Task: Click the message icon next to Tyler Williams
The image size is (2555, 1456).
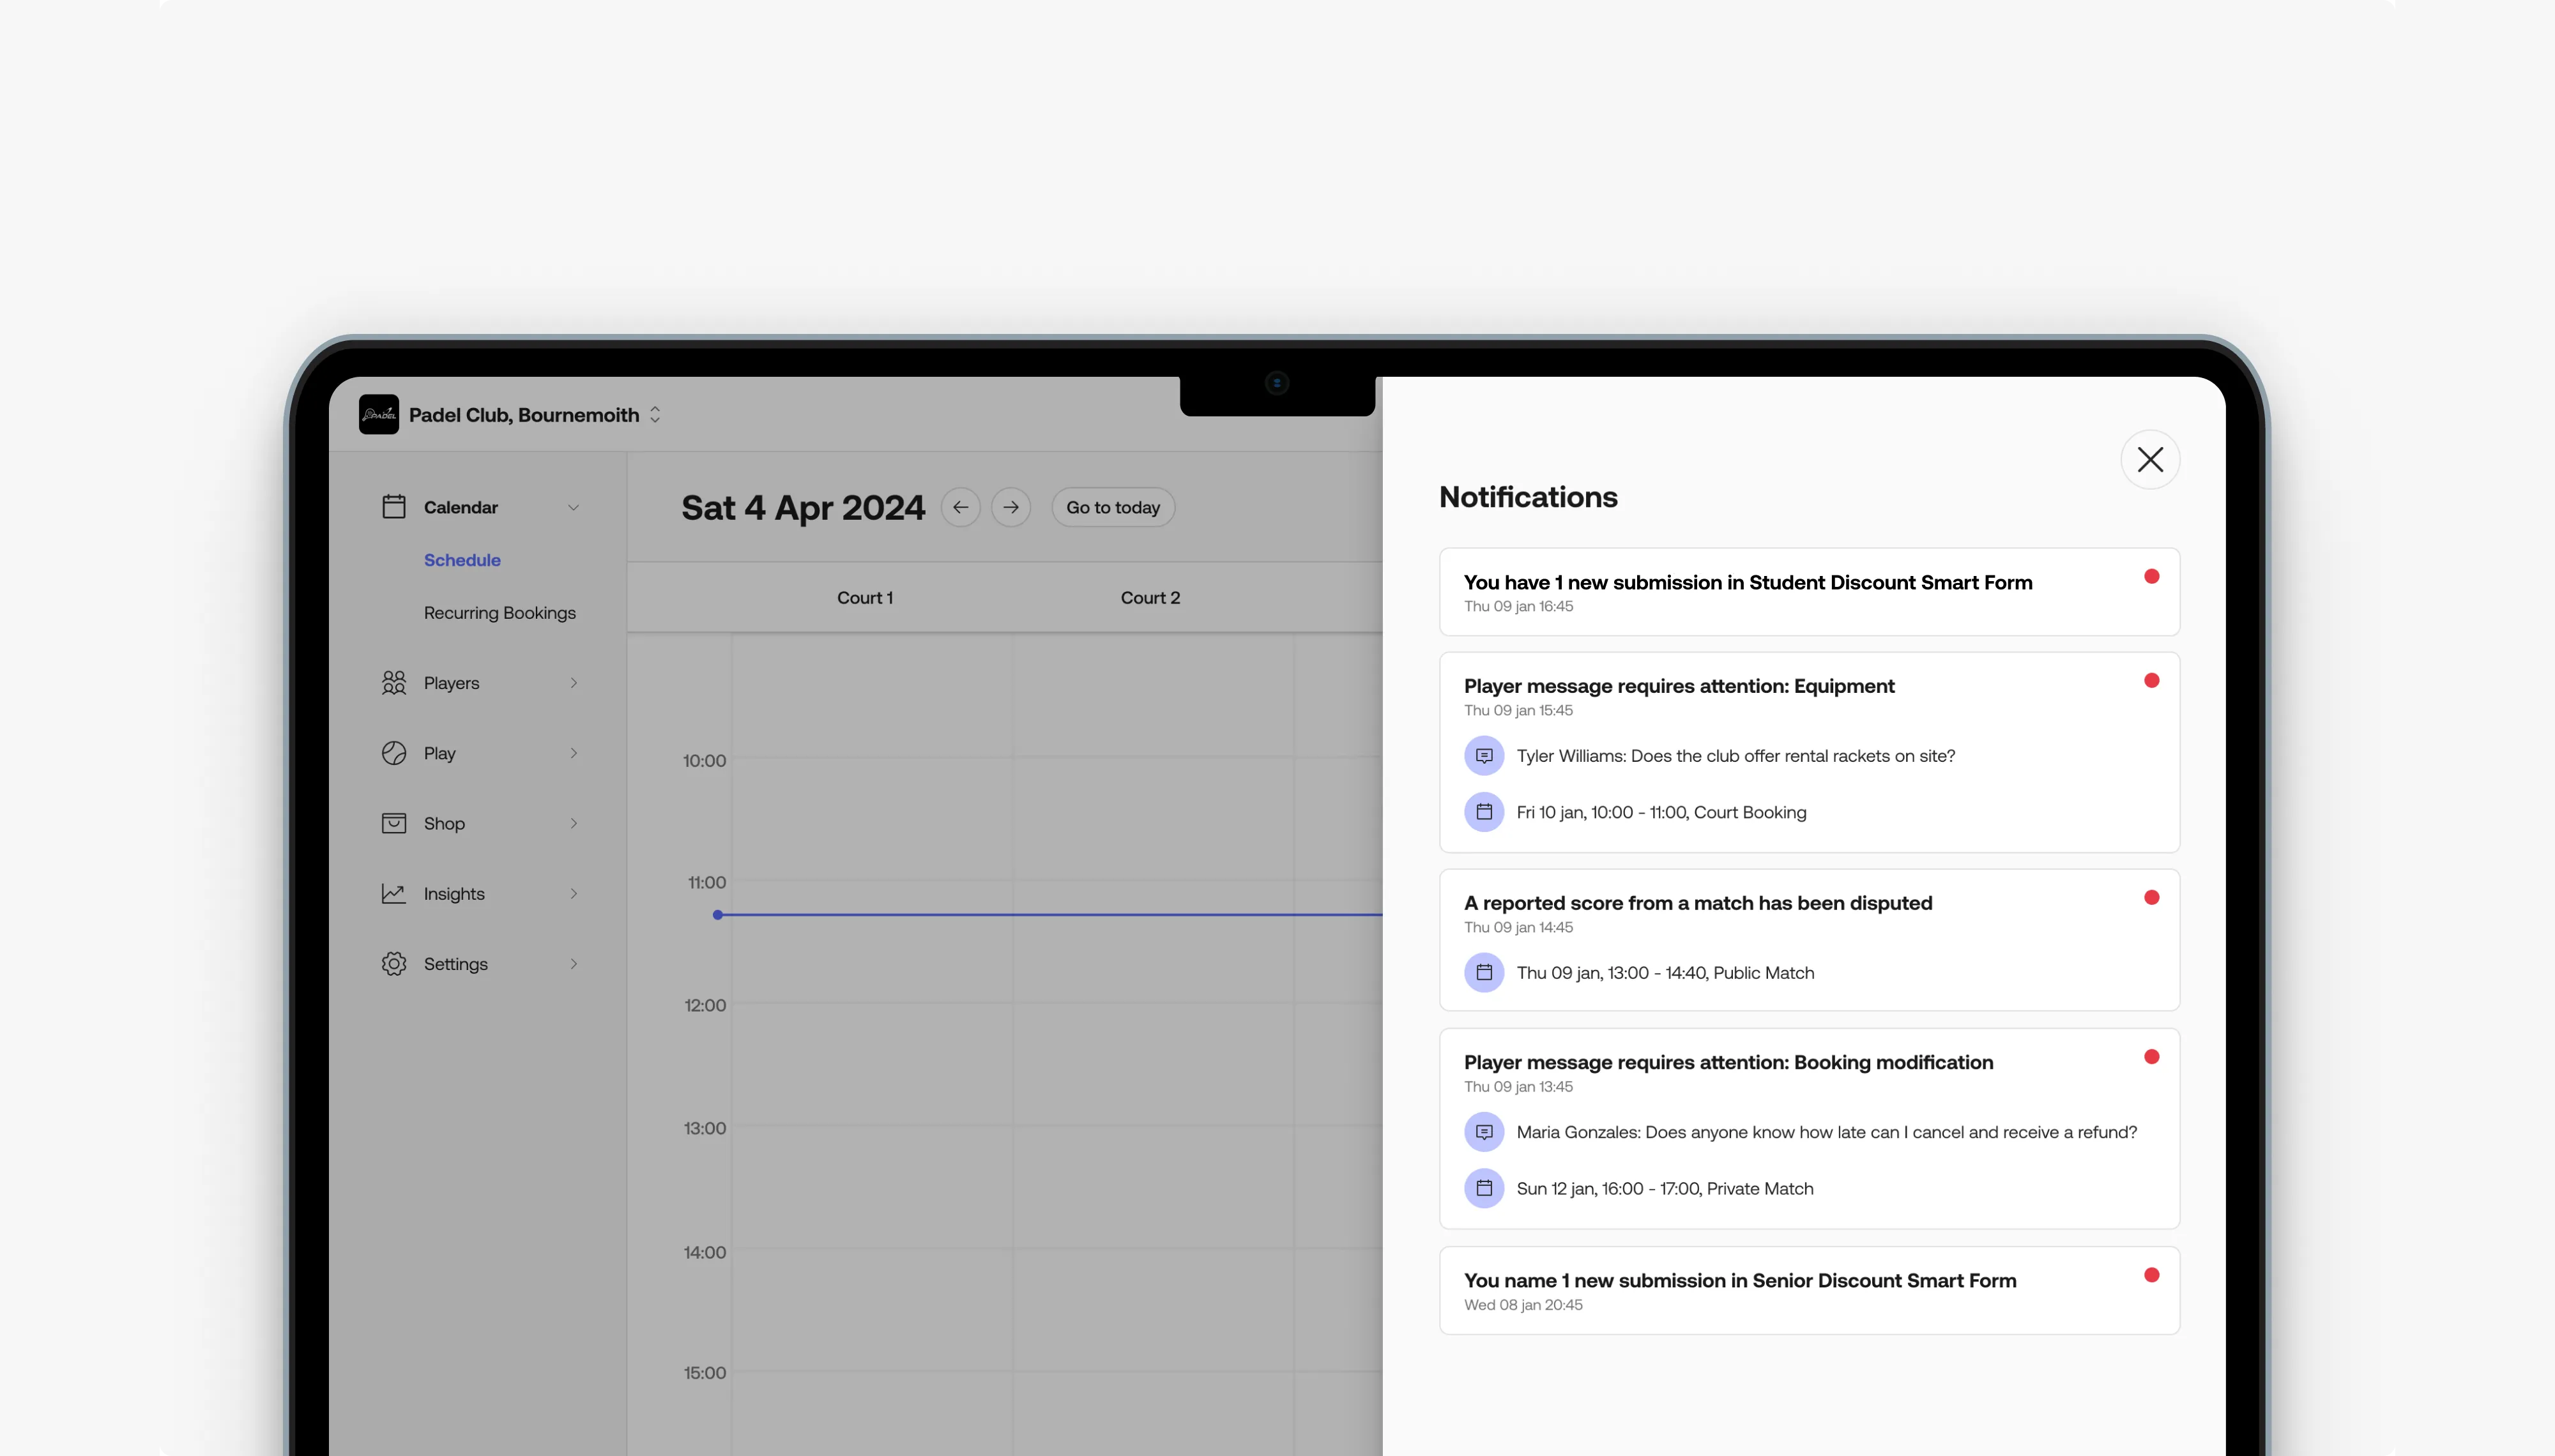Action: (1484, 755)
